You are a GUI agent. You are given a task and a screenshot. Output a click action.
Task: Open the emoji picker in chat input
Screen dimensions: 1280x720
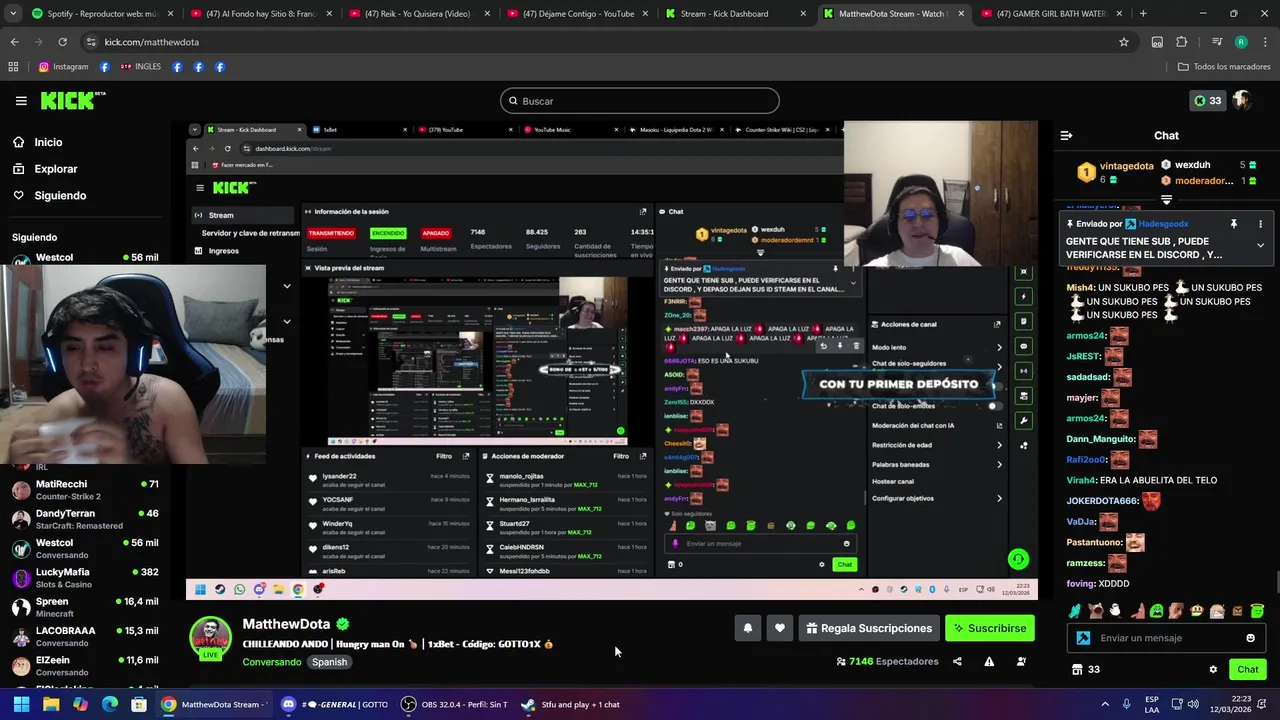coord(1250,638)
